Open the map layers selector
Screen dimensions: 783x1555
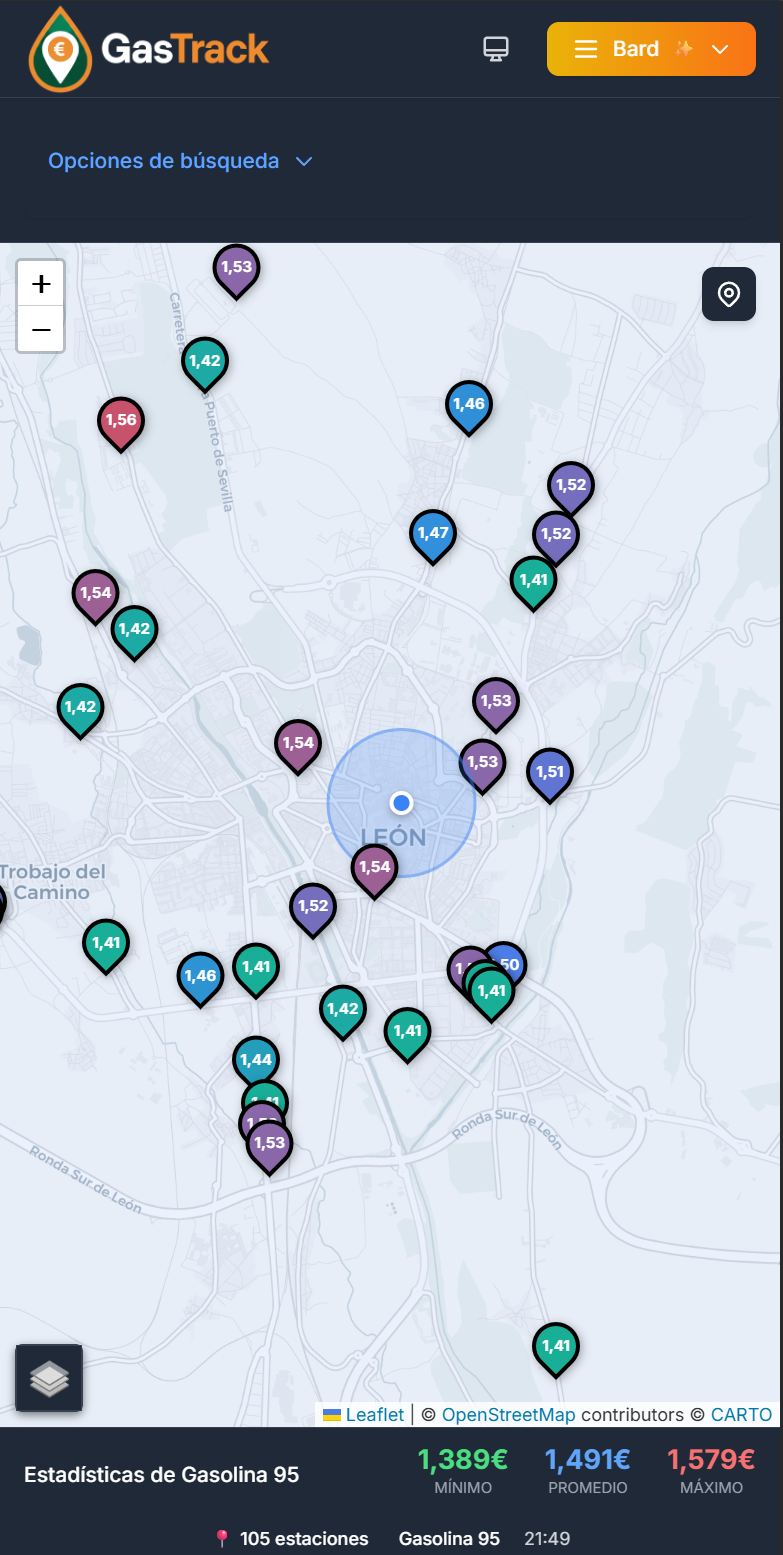pos(49,1378)
